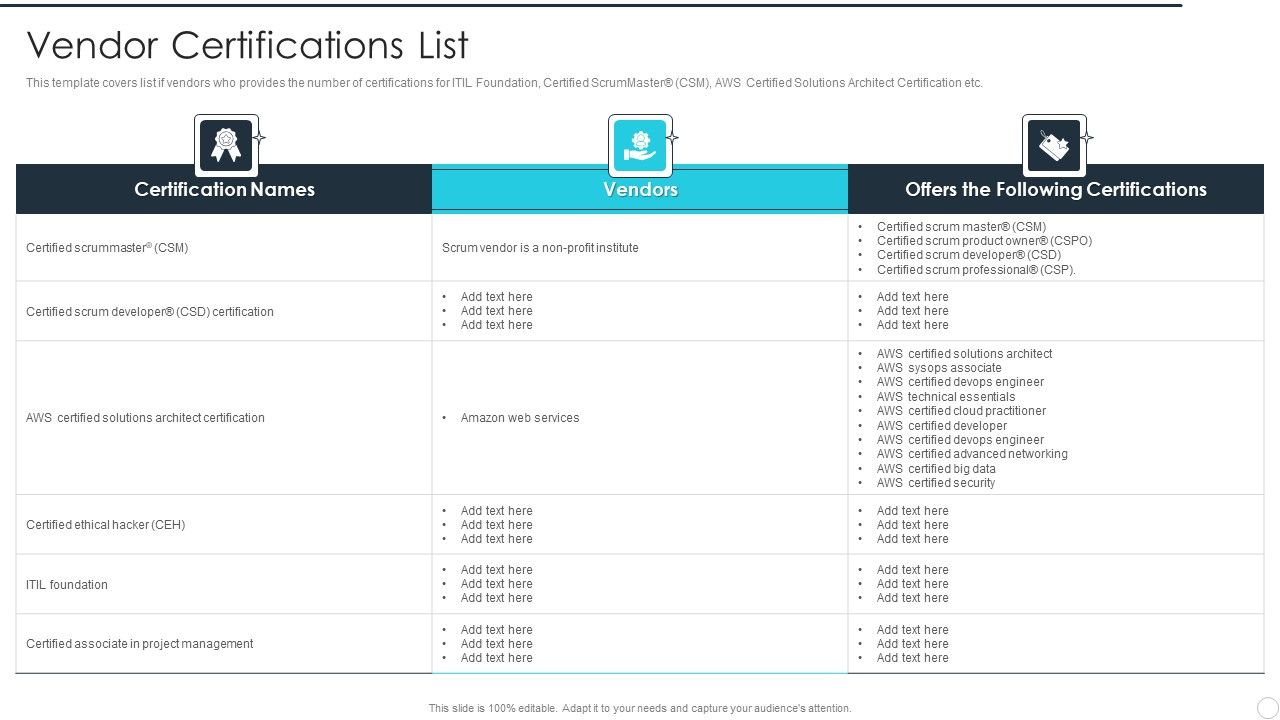
Task: Select the Certified scrummaster (CSM) cell
Action: 107,248
